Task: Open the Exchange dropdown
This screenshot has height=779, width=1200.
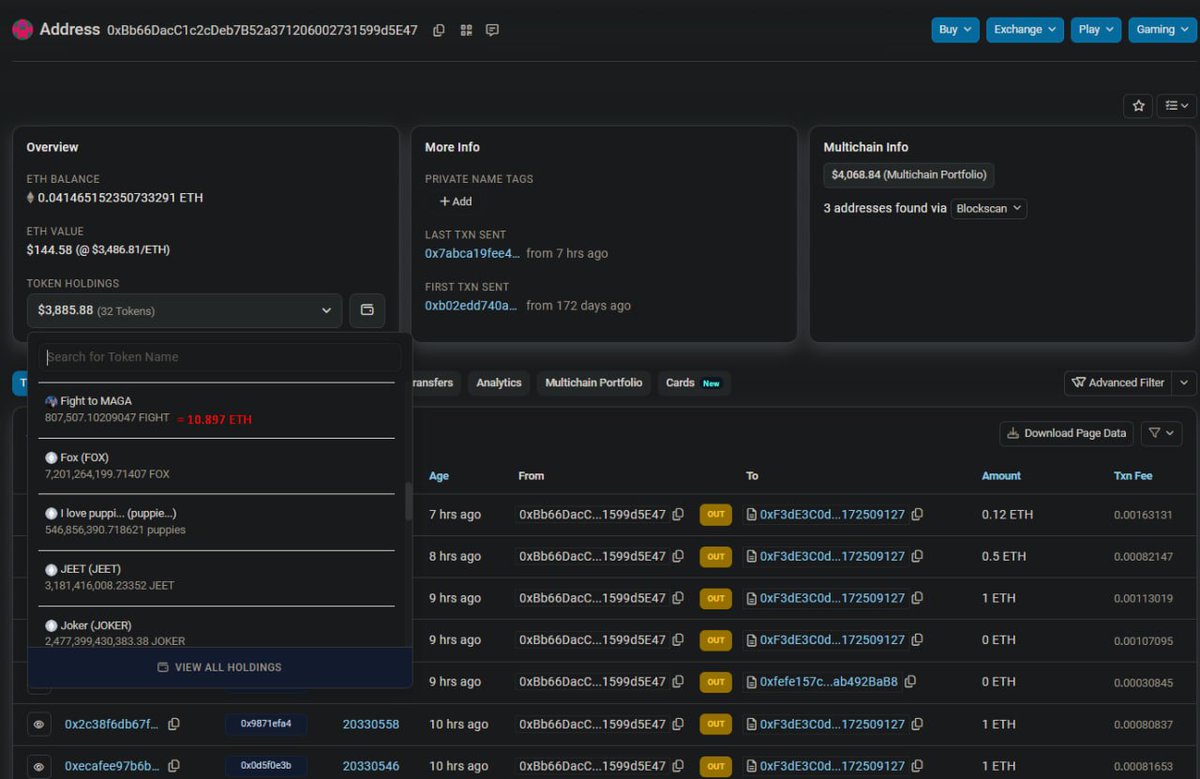Action: pyautogui.click(x=1026, y=30)
